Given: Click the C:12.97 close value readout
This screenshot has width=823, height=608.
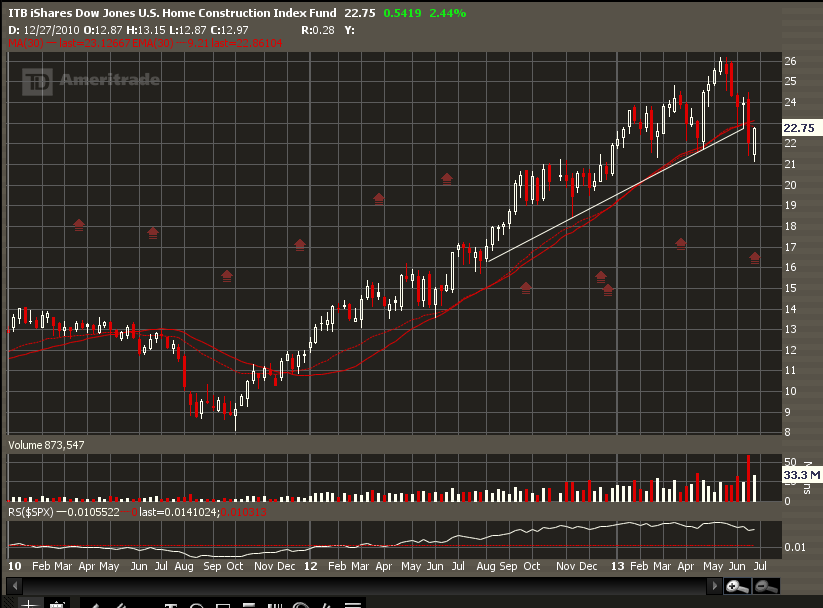Looking at the screenshot, I should [229, 30].
